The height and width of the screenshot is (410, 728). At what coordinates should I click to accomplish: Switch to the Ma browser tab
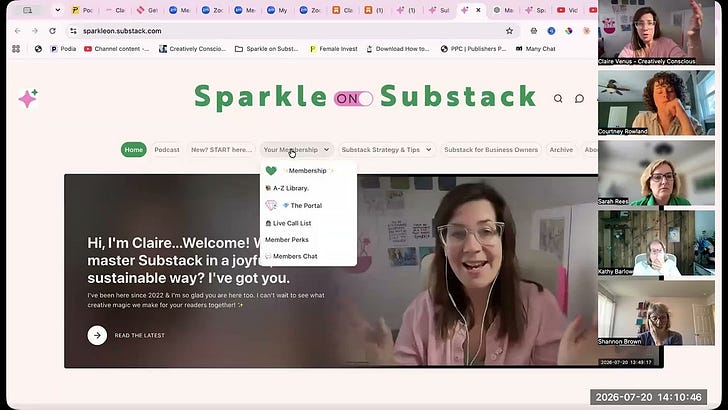tap(504, 10)
